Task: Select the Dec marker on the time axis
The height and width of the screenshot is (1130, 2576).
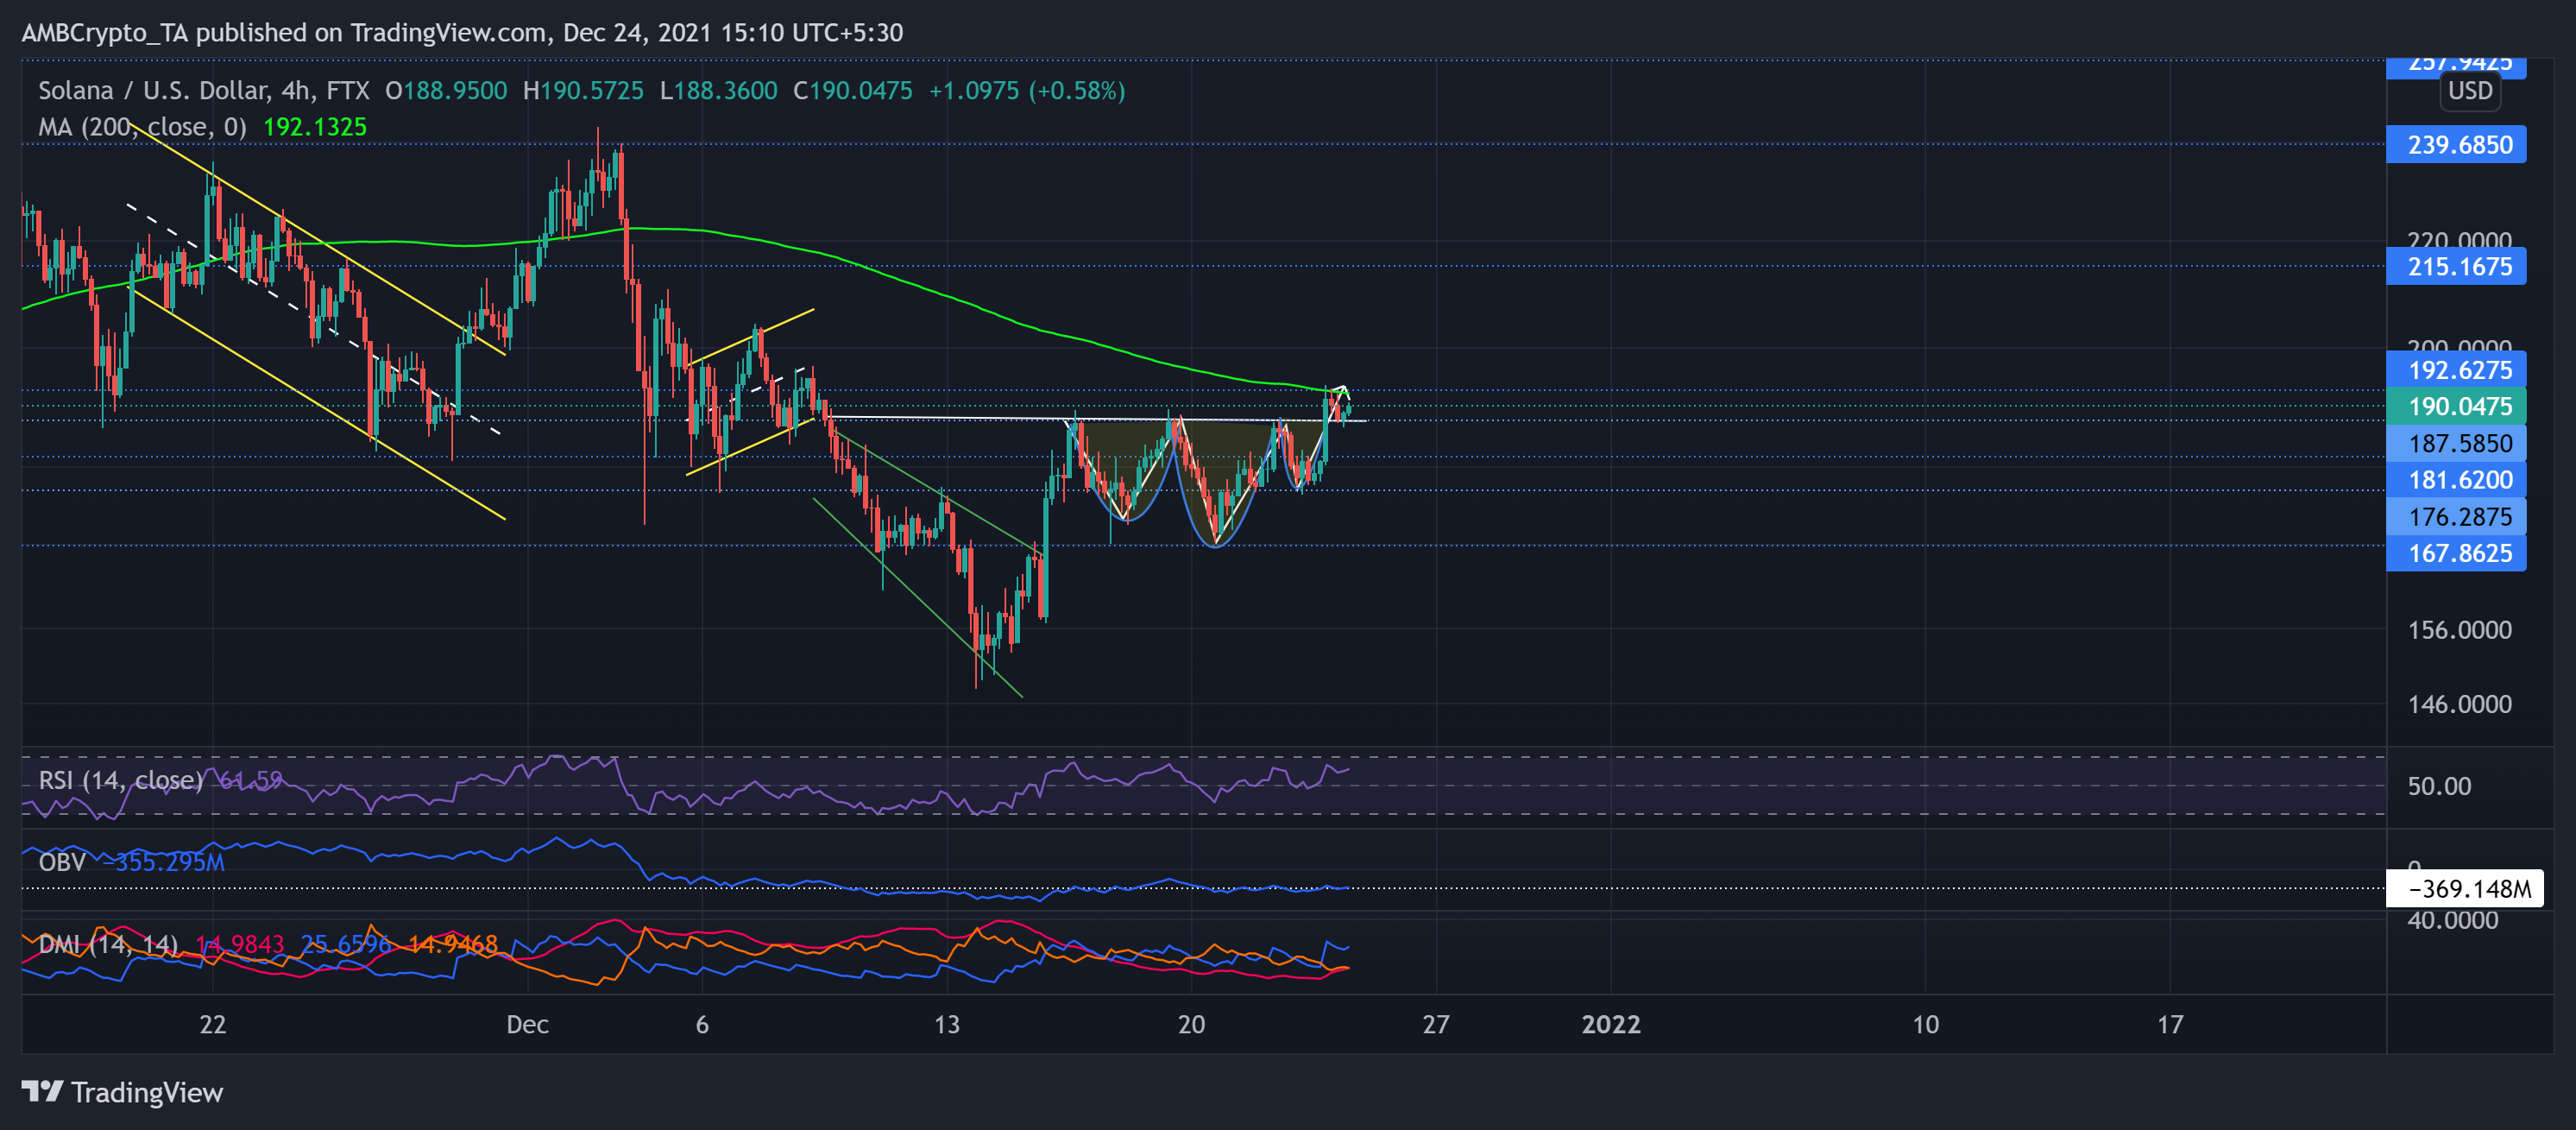Action: (527, 1024)
